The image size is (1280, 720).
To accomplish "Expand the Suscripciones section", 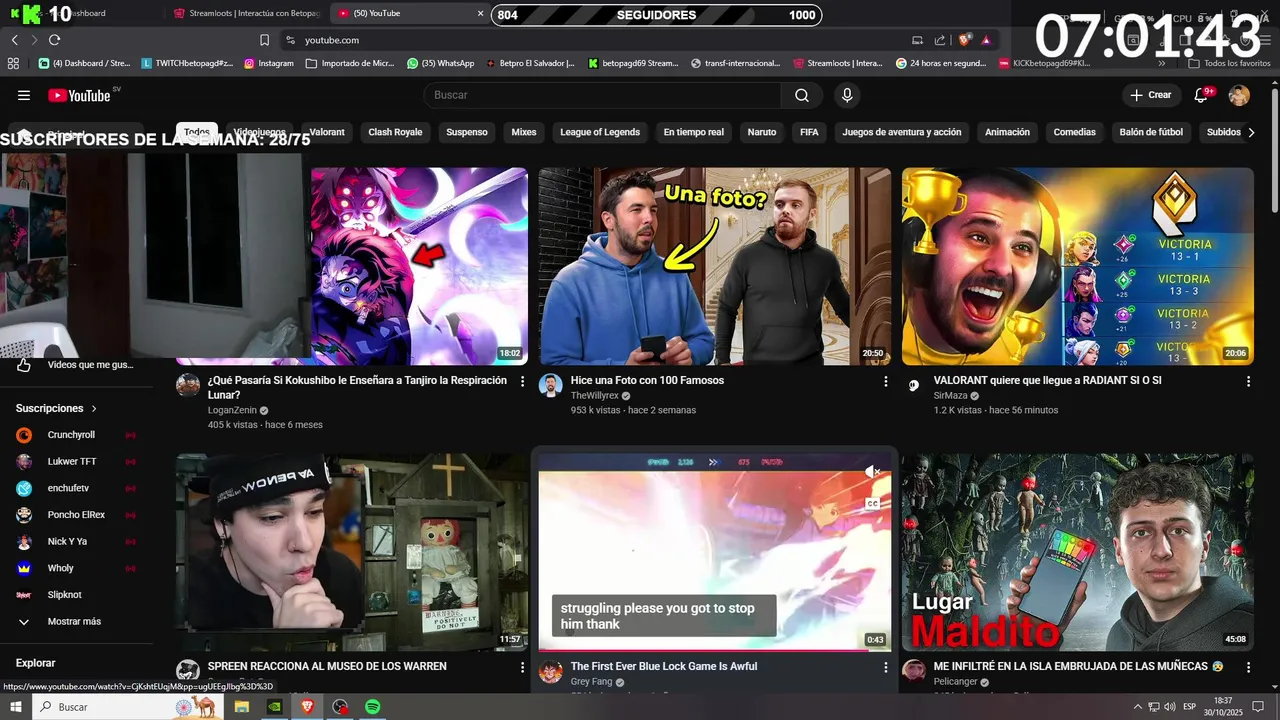I will pos(57,408).
